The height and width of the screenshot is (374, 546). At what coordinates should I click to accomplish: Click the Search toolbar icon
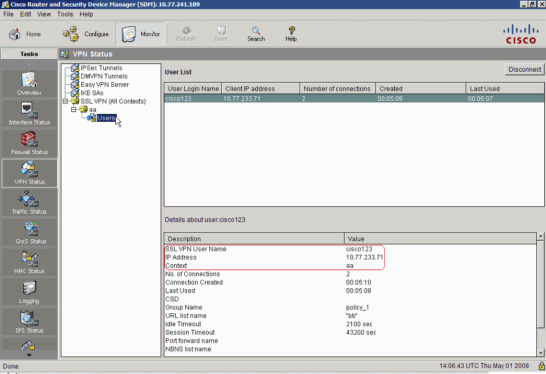tap(256, 34)
